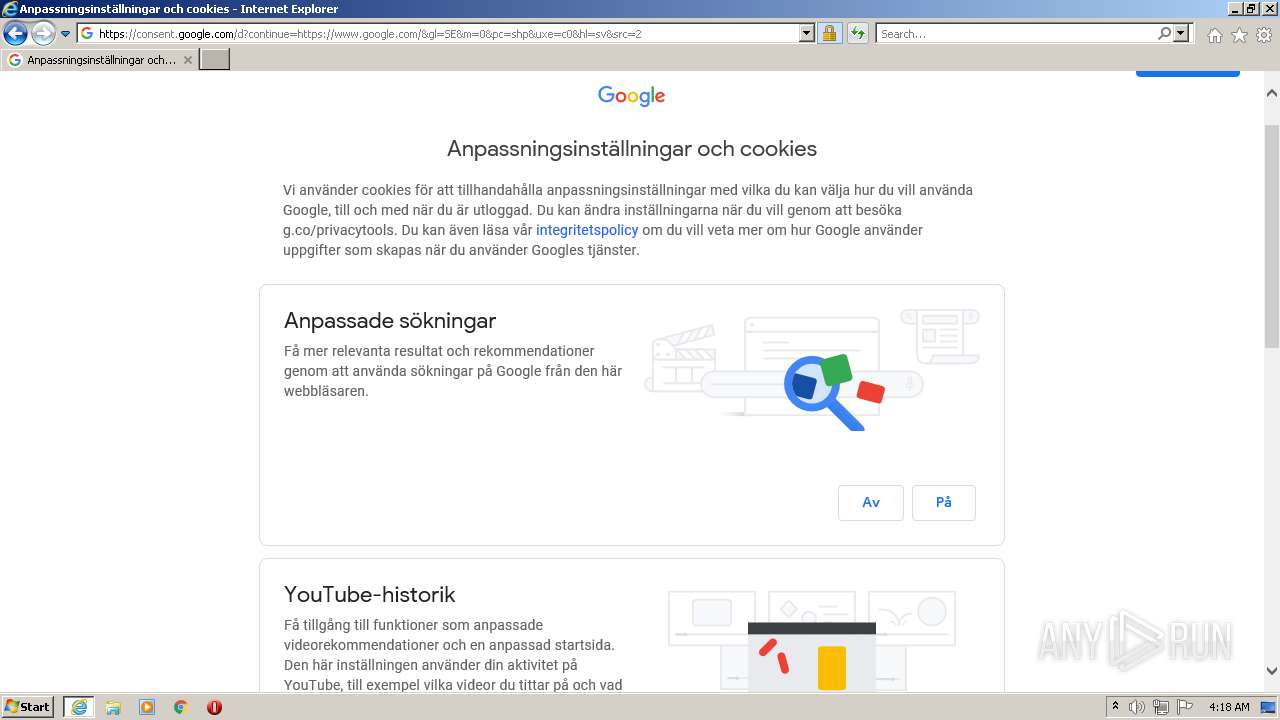This screenshot has height=720, width=1280.
Task: Show hidden system tray icons
Action: (x=1116, y=707)
